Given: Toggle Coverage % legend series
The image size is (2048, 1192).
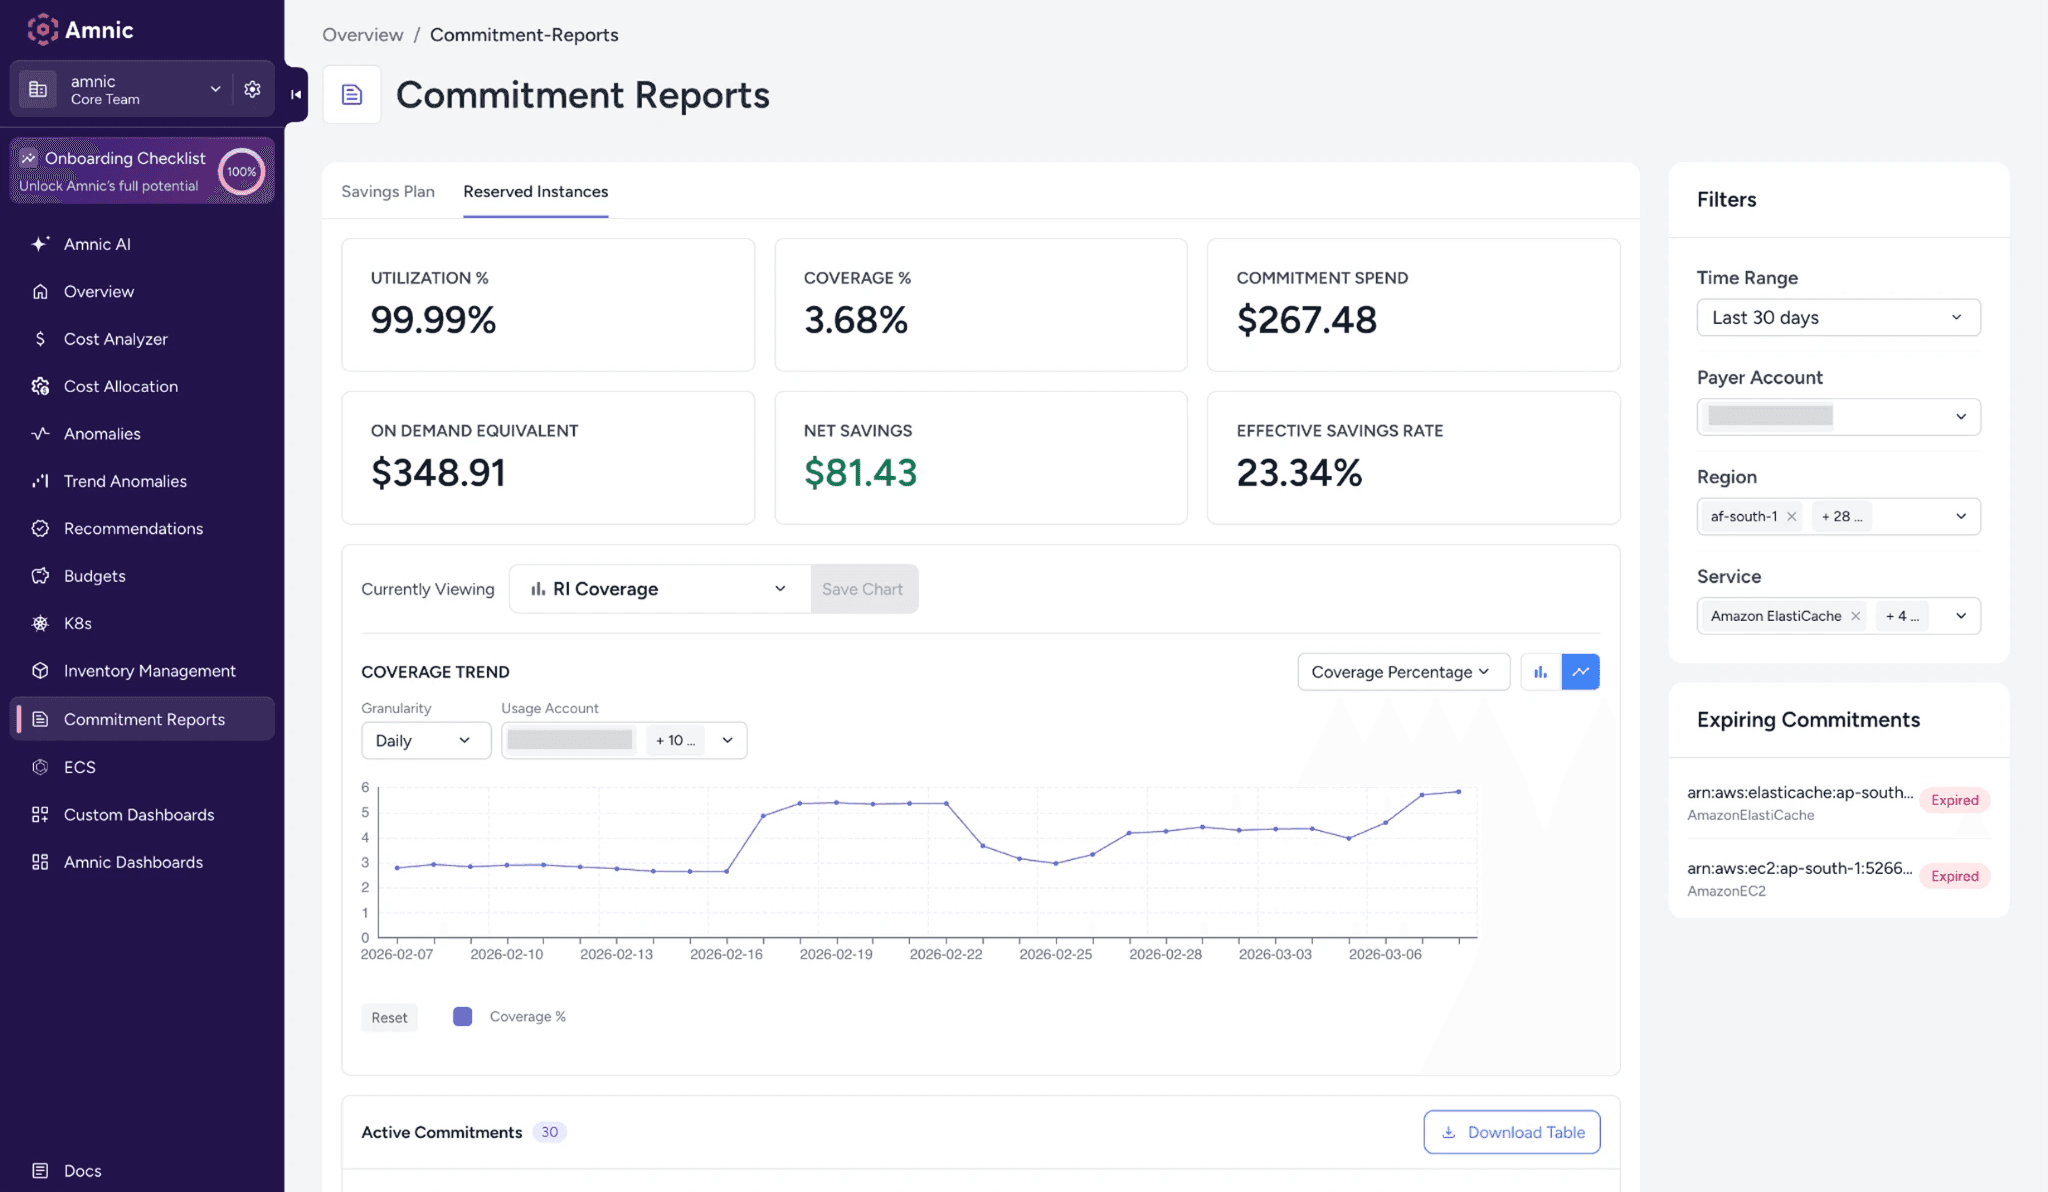Looking at the screenshot, I should pos(509,1017).
